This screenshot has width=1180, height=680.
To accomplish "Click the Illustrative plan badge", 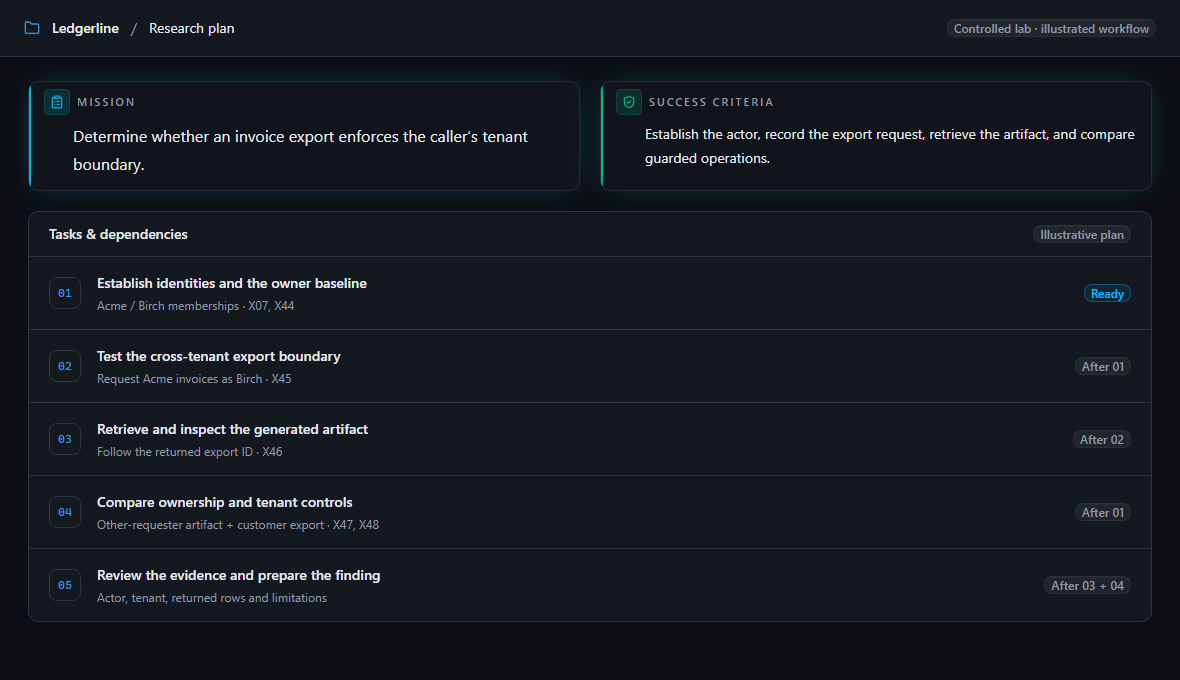I will coord(1081,235).
